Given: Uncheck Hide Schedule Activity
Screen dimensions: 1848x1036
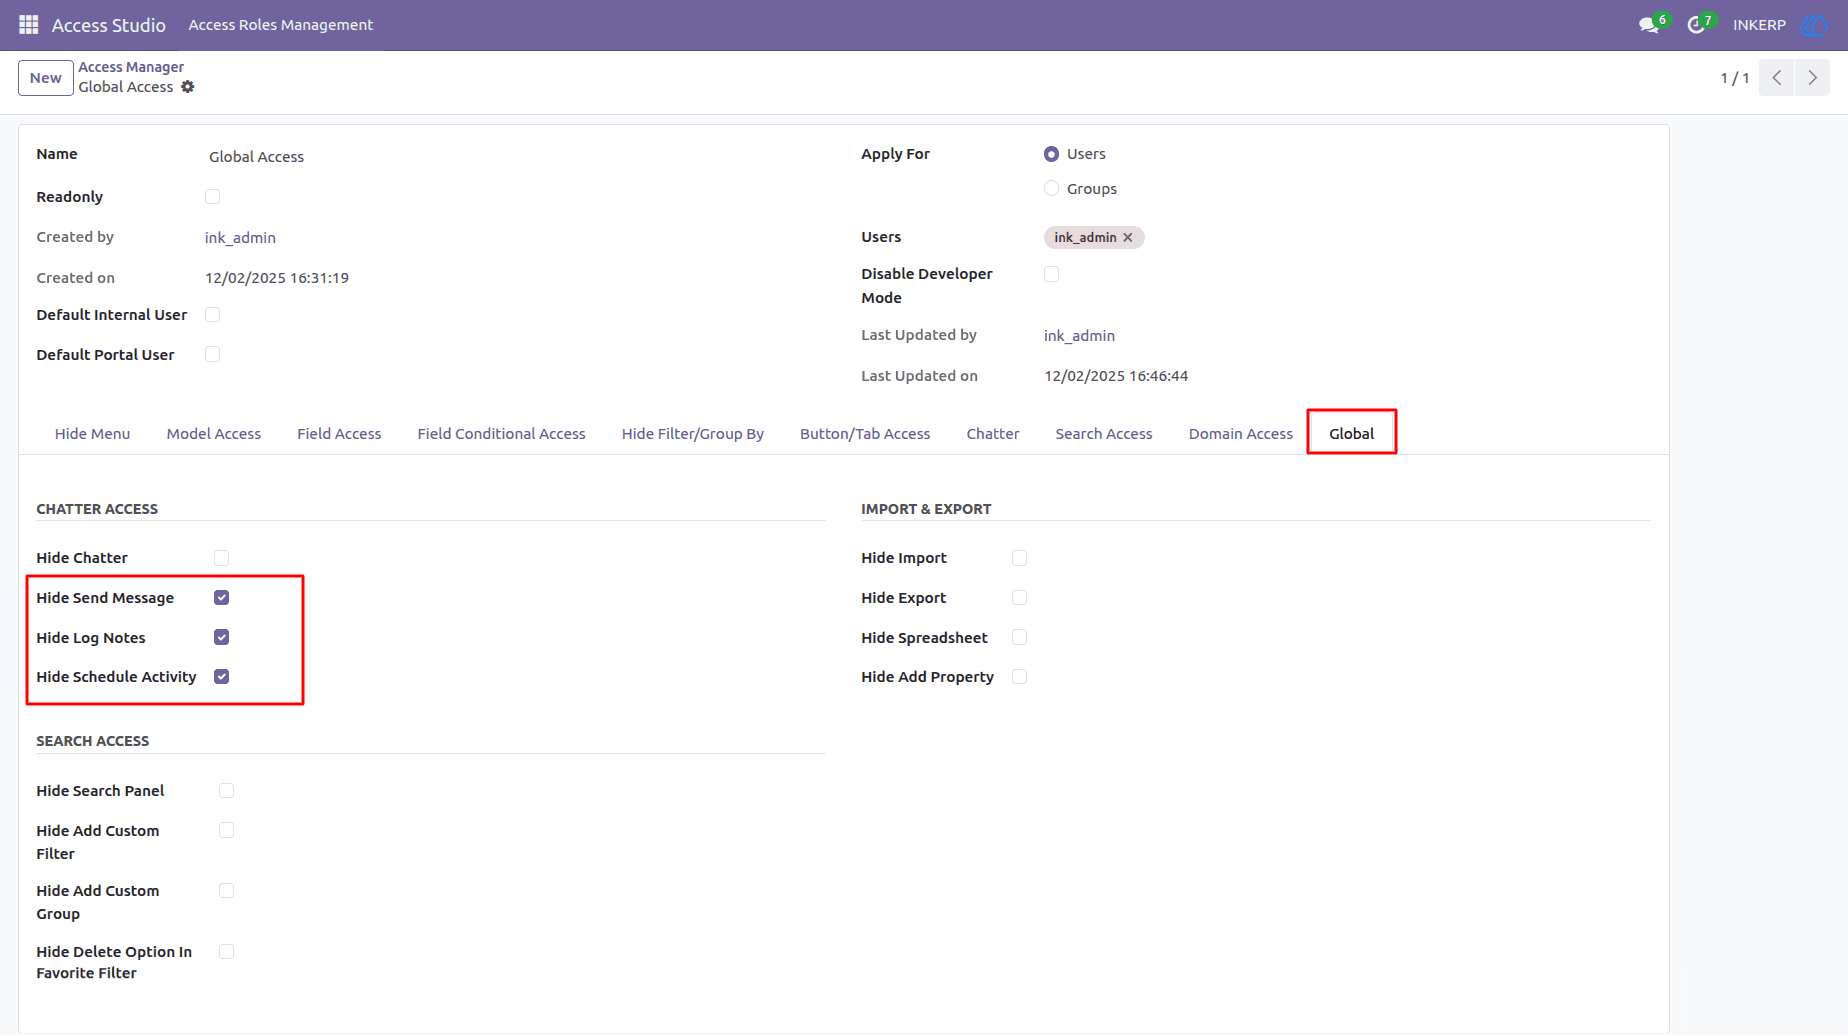Looking at the screenshot, I should point(221,676).
